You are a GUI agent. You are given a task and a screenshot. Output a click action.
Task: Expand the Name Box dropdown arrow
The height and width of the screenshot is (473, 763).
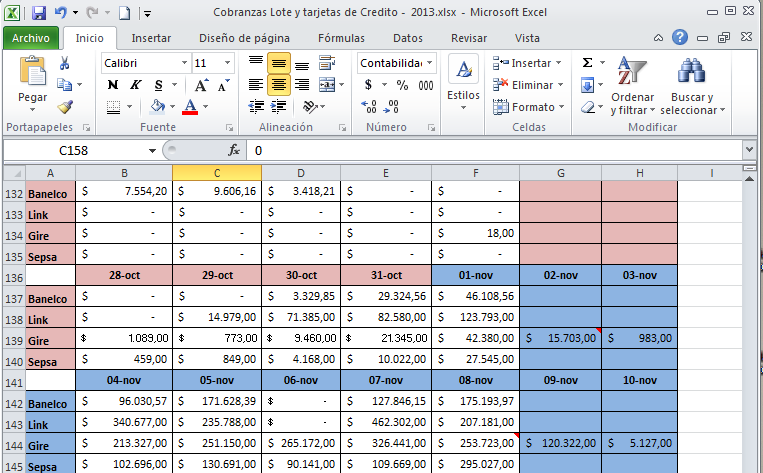(152, 150)
